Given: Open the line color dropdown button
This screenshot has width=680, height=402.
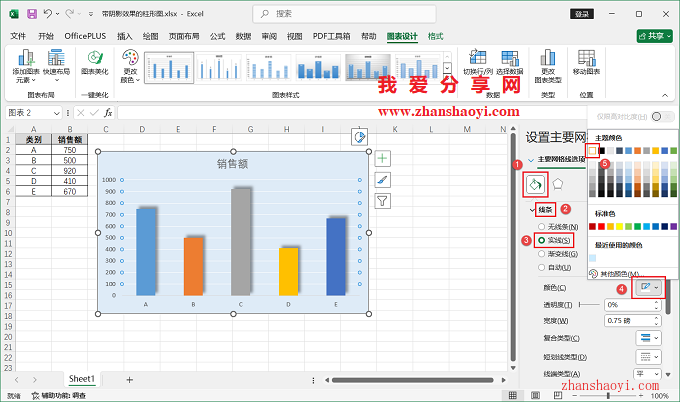Looking at the screenshot, I should (x=649, y=287).
